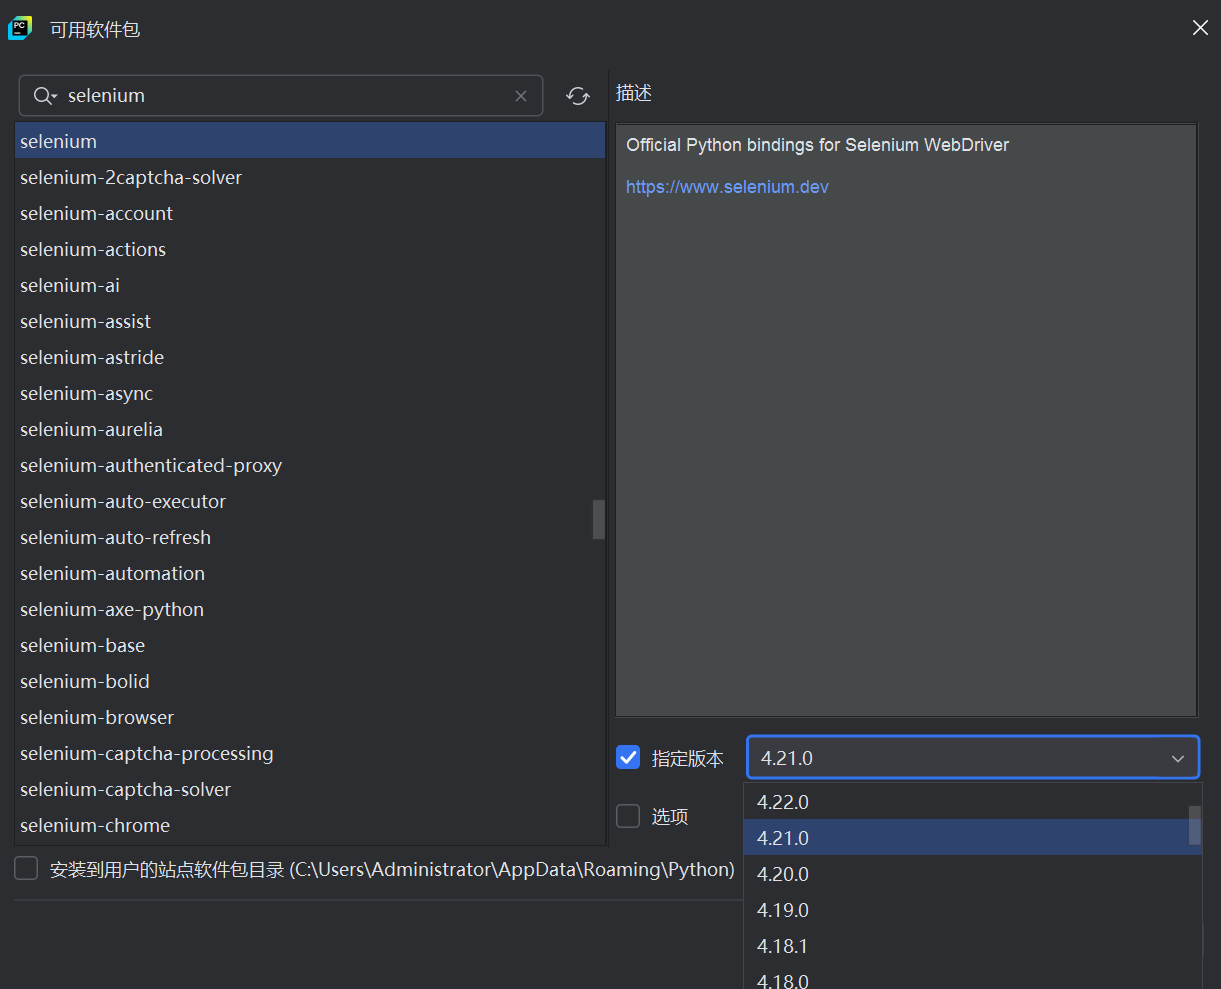Select selenium-base package

coord(310,645)
